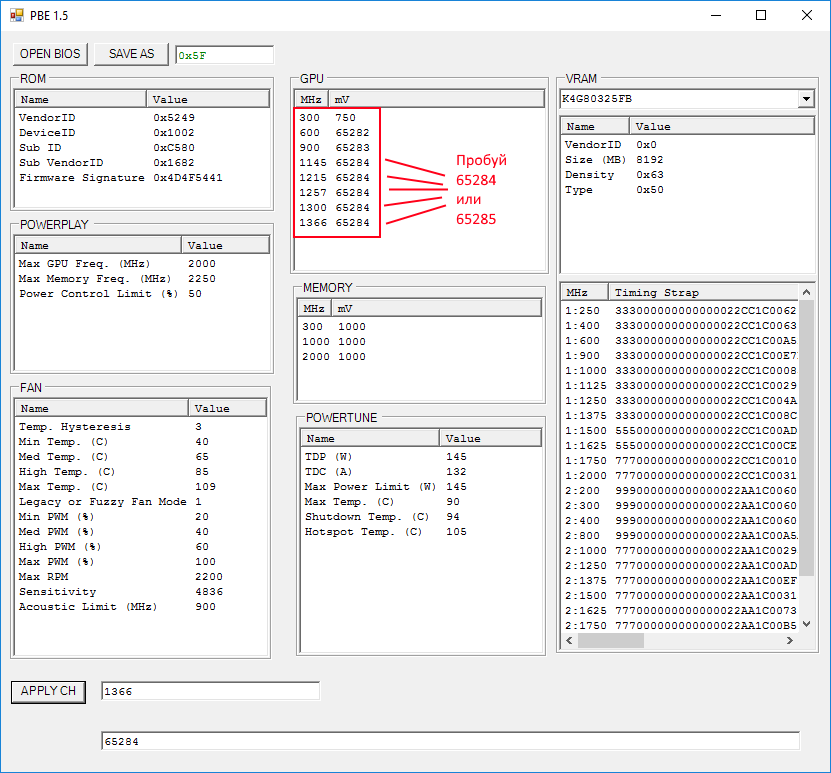Click the PBE 1.5 app icon
The width and height of the screenshot is (831, 773).
(x=16, y=15)
